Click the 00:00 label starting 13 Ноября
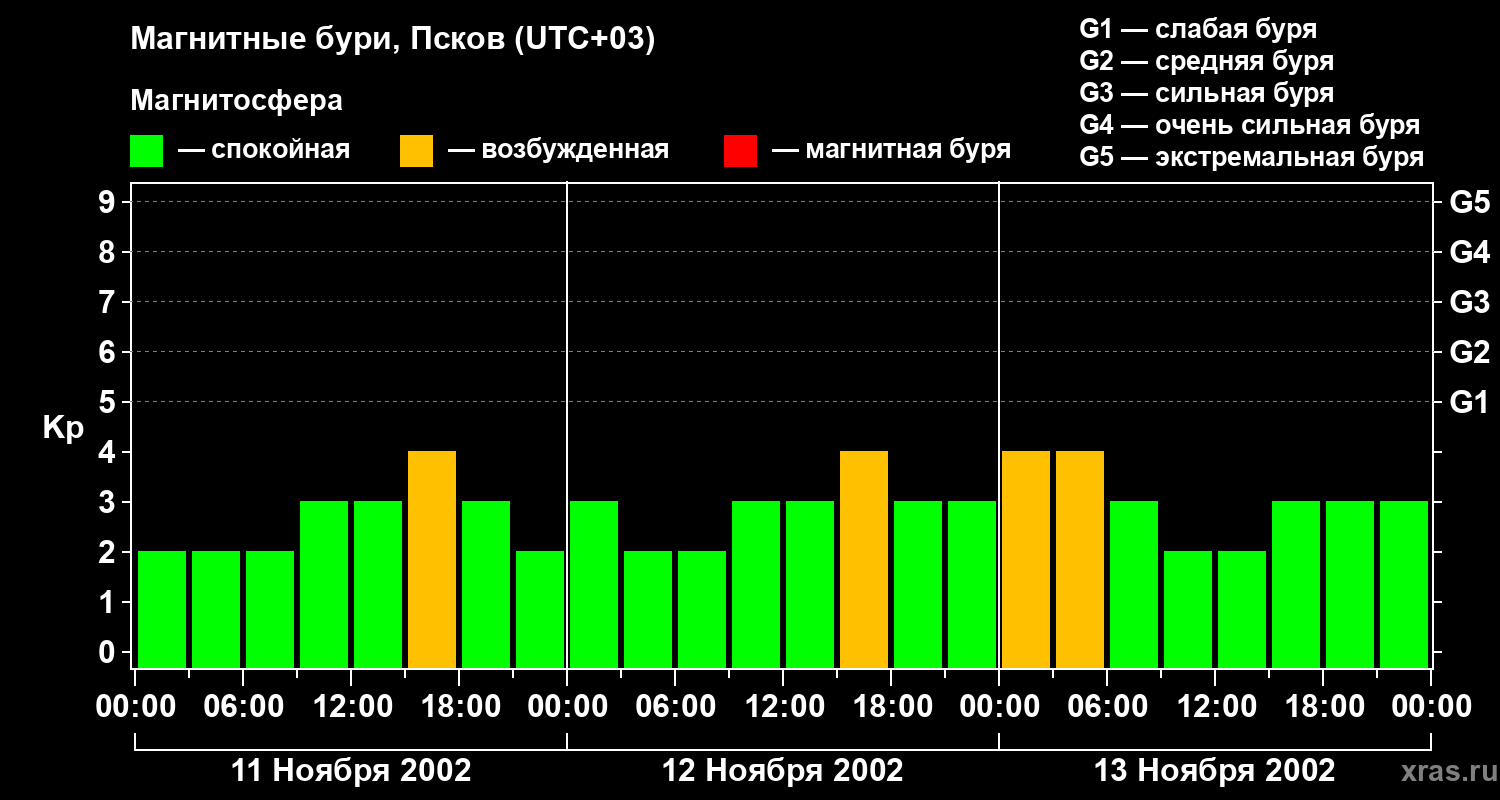The height and width of the screenshot is (800, 1500). pos(999,707)
